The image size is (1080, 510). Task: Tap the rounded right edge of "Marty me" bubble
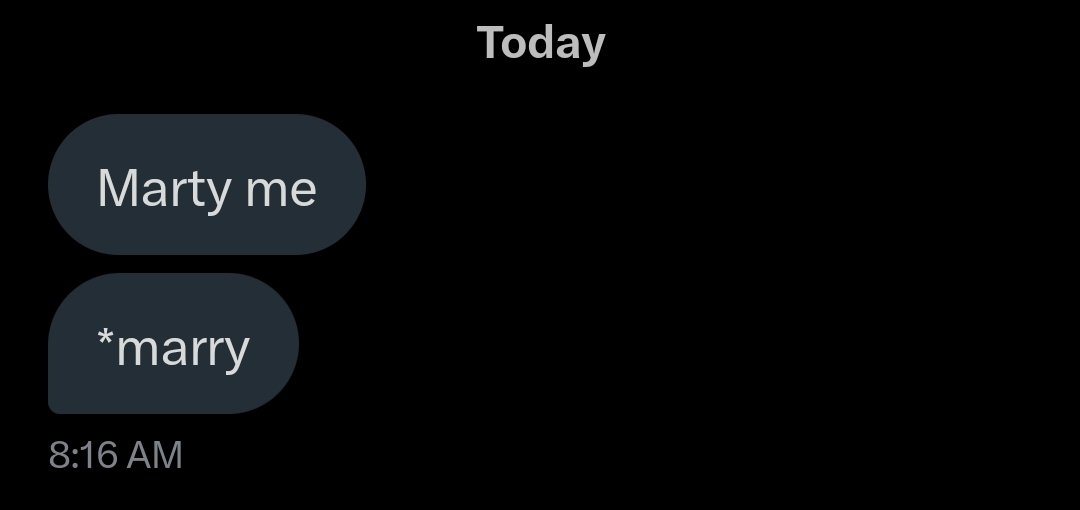[x=351, y=185]
